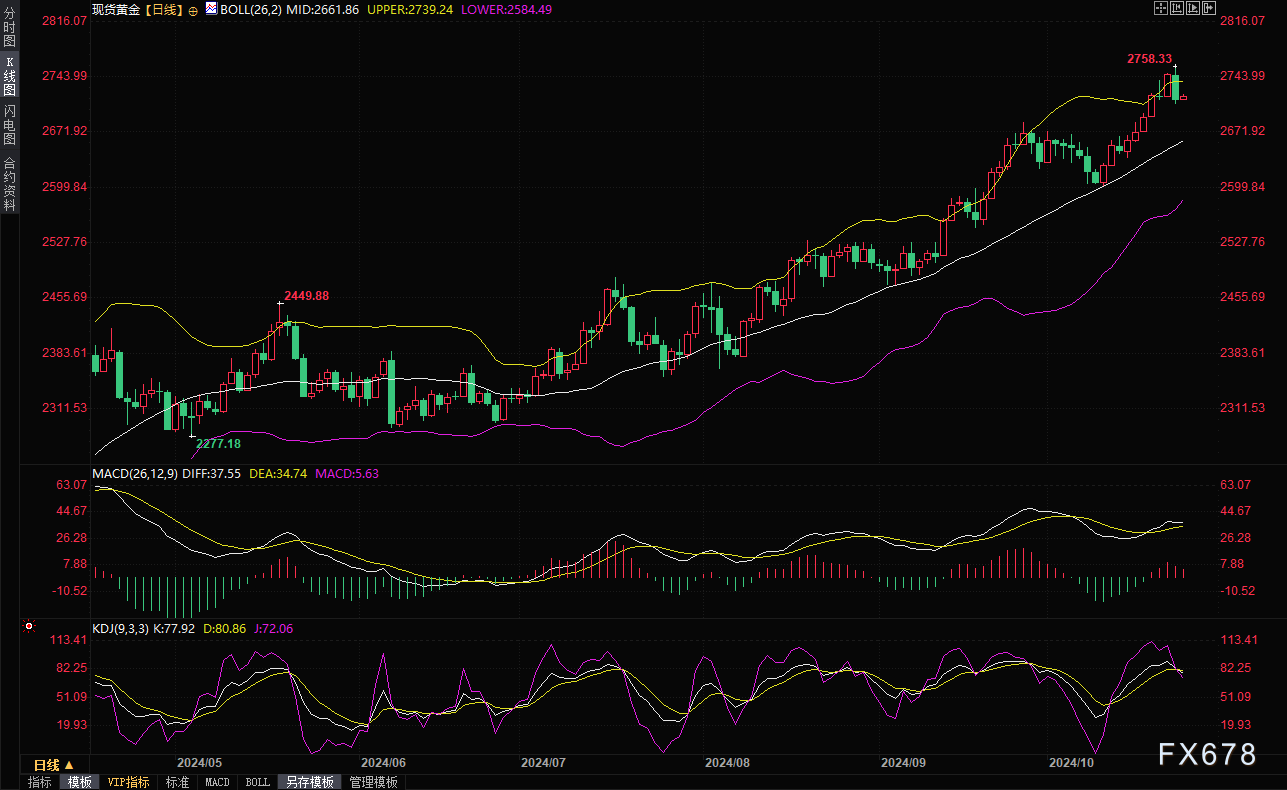Click the 另存模板 button
This screenshot has width=1287, height=790.
coord(308,782)
